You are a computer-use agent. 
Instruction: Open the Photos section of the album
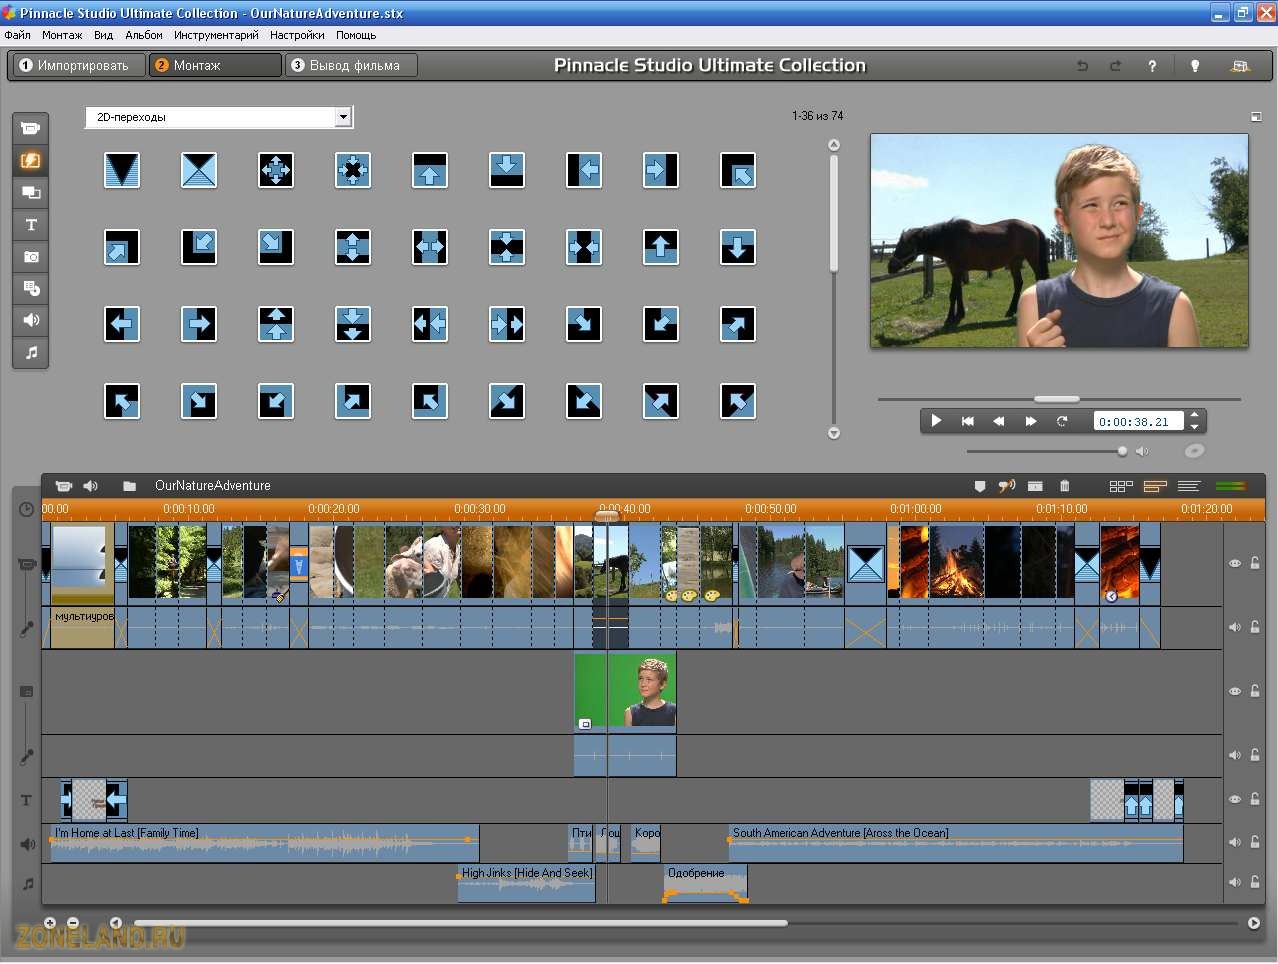31,257
